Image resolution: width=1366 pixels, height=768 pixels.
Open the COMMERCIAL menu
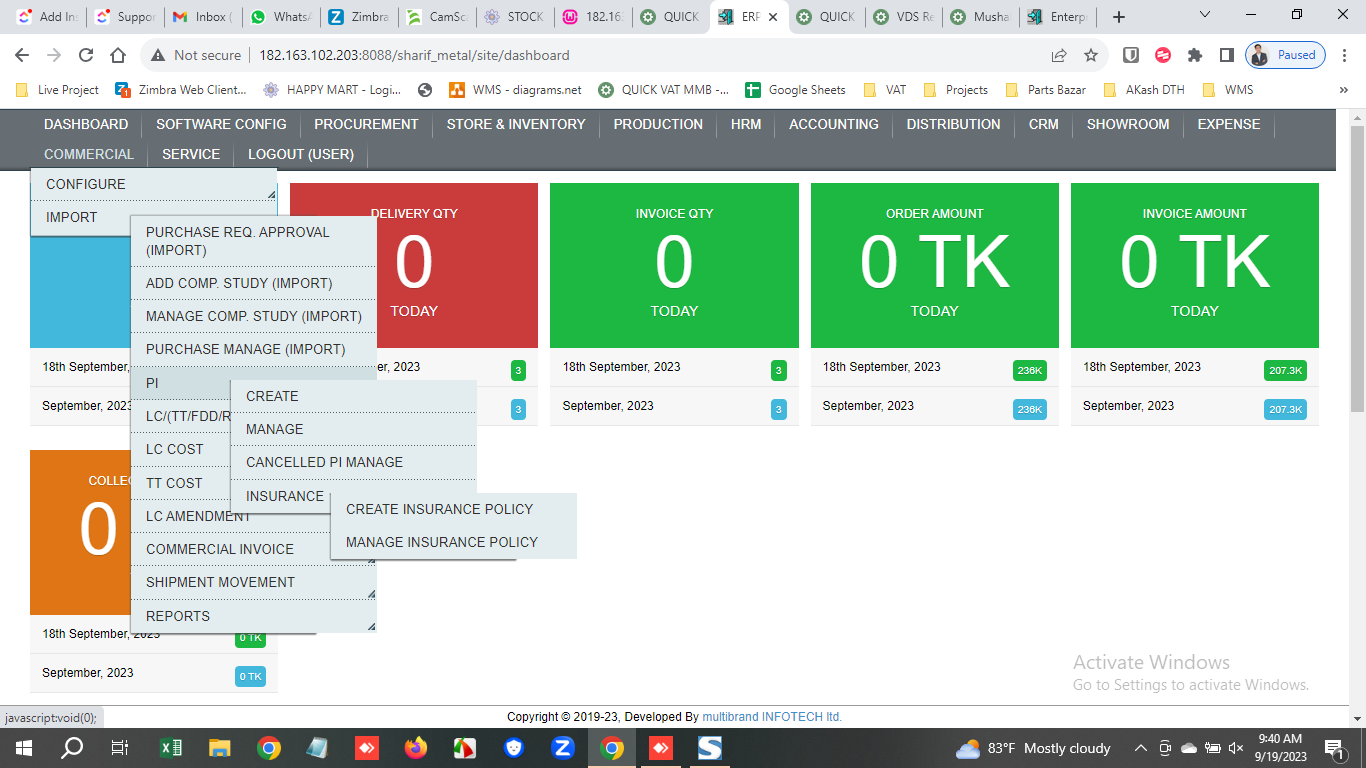pyautogui.click(x=89, y=154)
